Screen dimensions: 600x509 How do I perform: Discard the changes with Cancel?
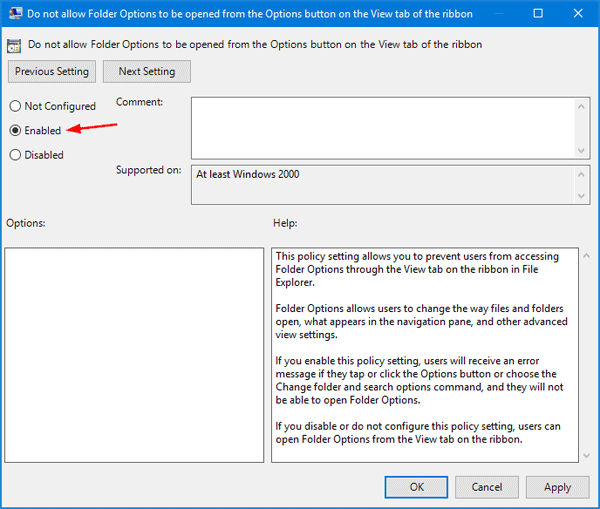click(x=487, y=487)
